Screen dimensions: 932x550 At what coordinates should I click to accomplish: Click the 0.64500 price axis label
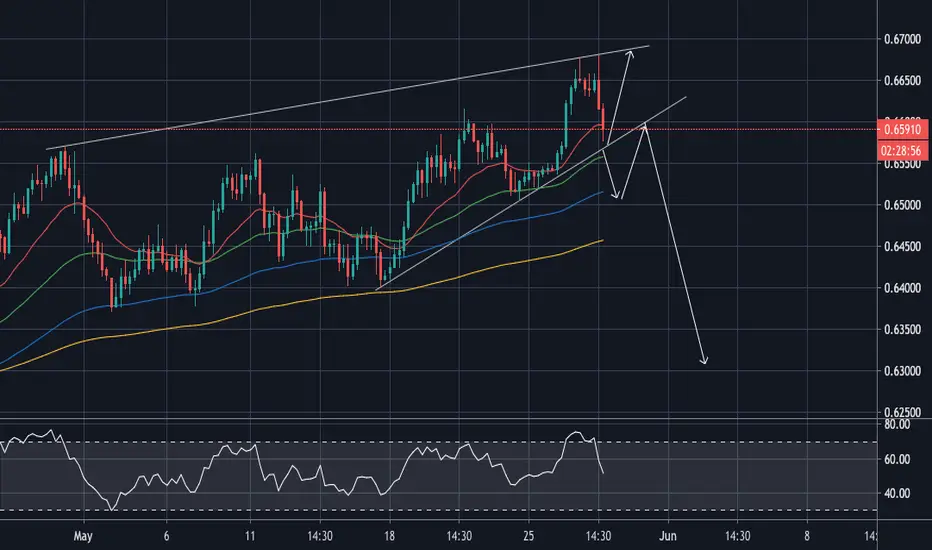pyautogui.click(x=902, y=246)
